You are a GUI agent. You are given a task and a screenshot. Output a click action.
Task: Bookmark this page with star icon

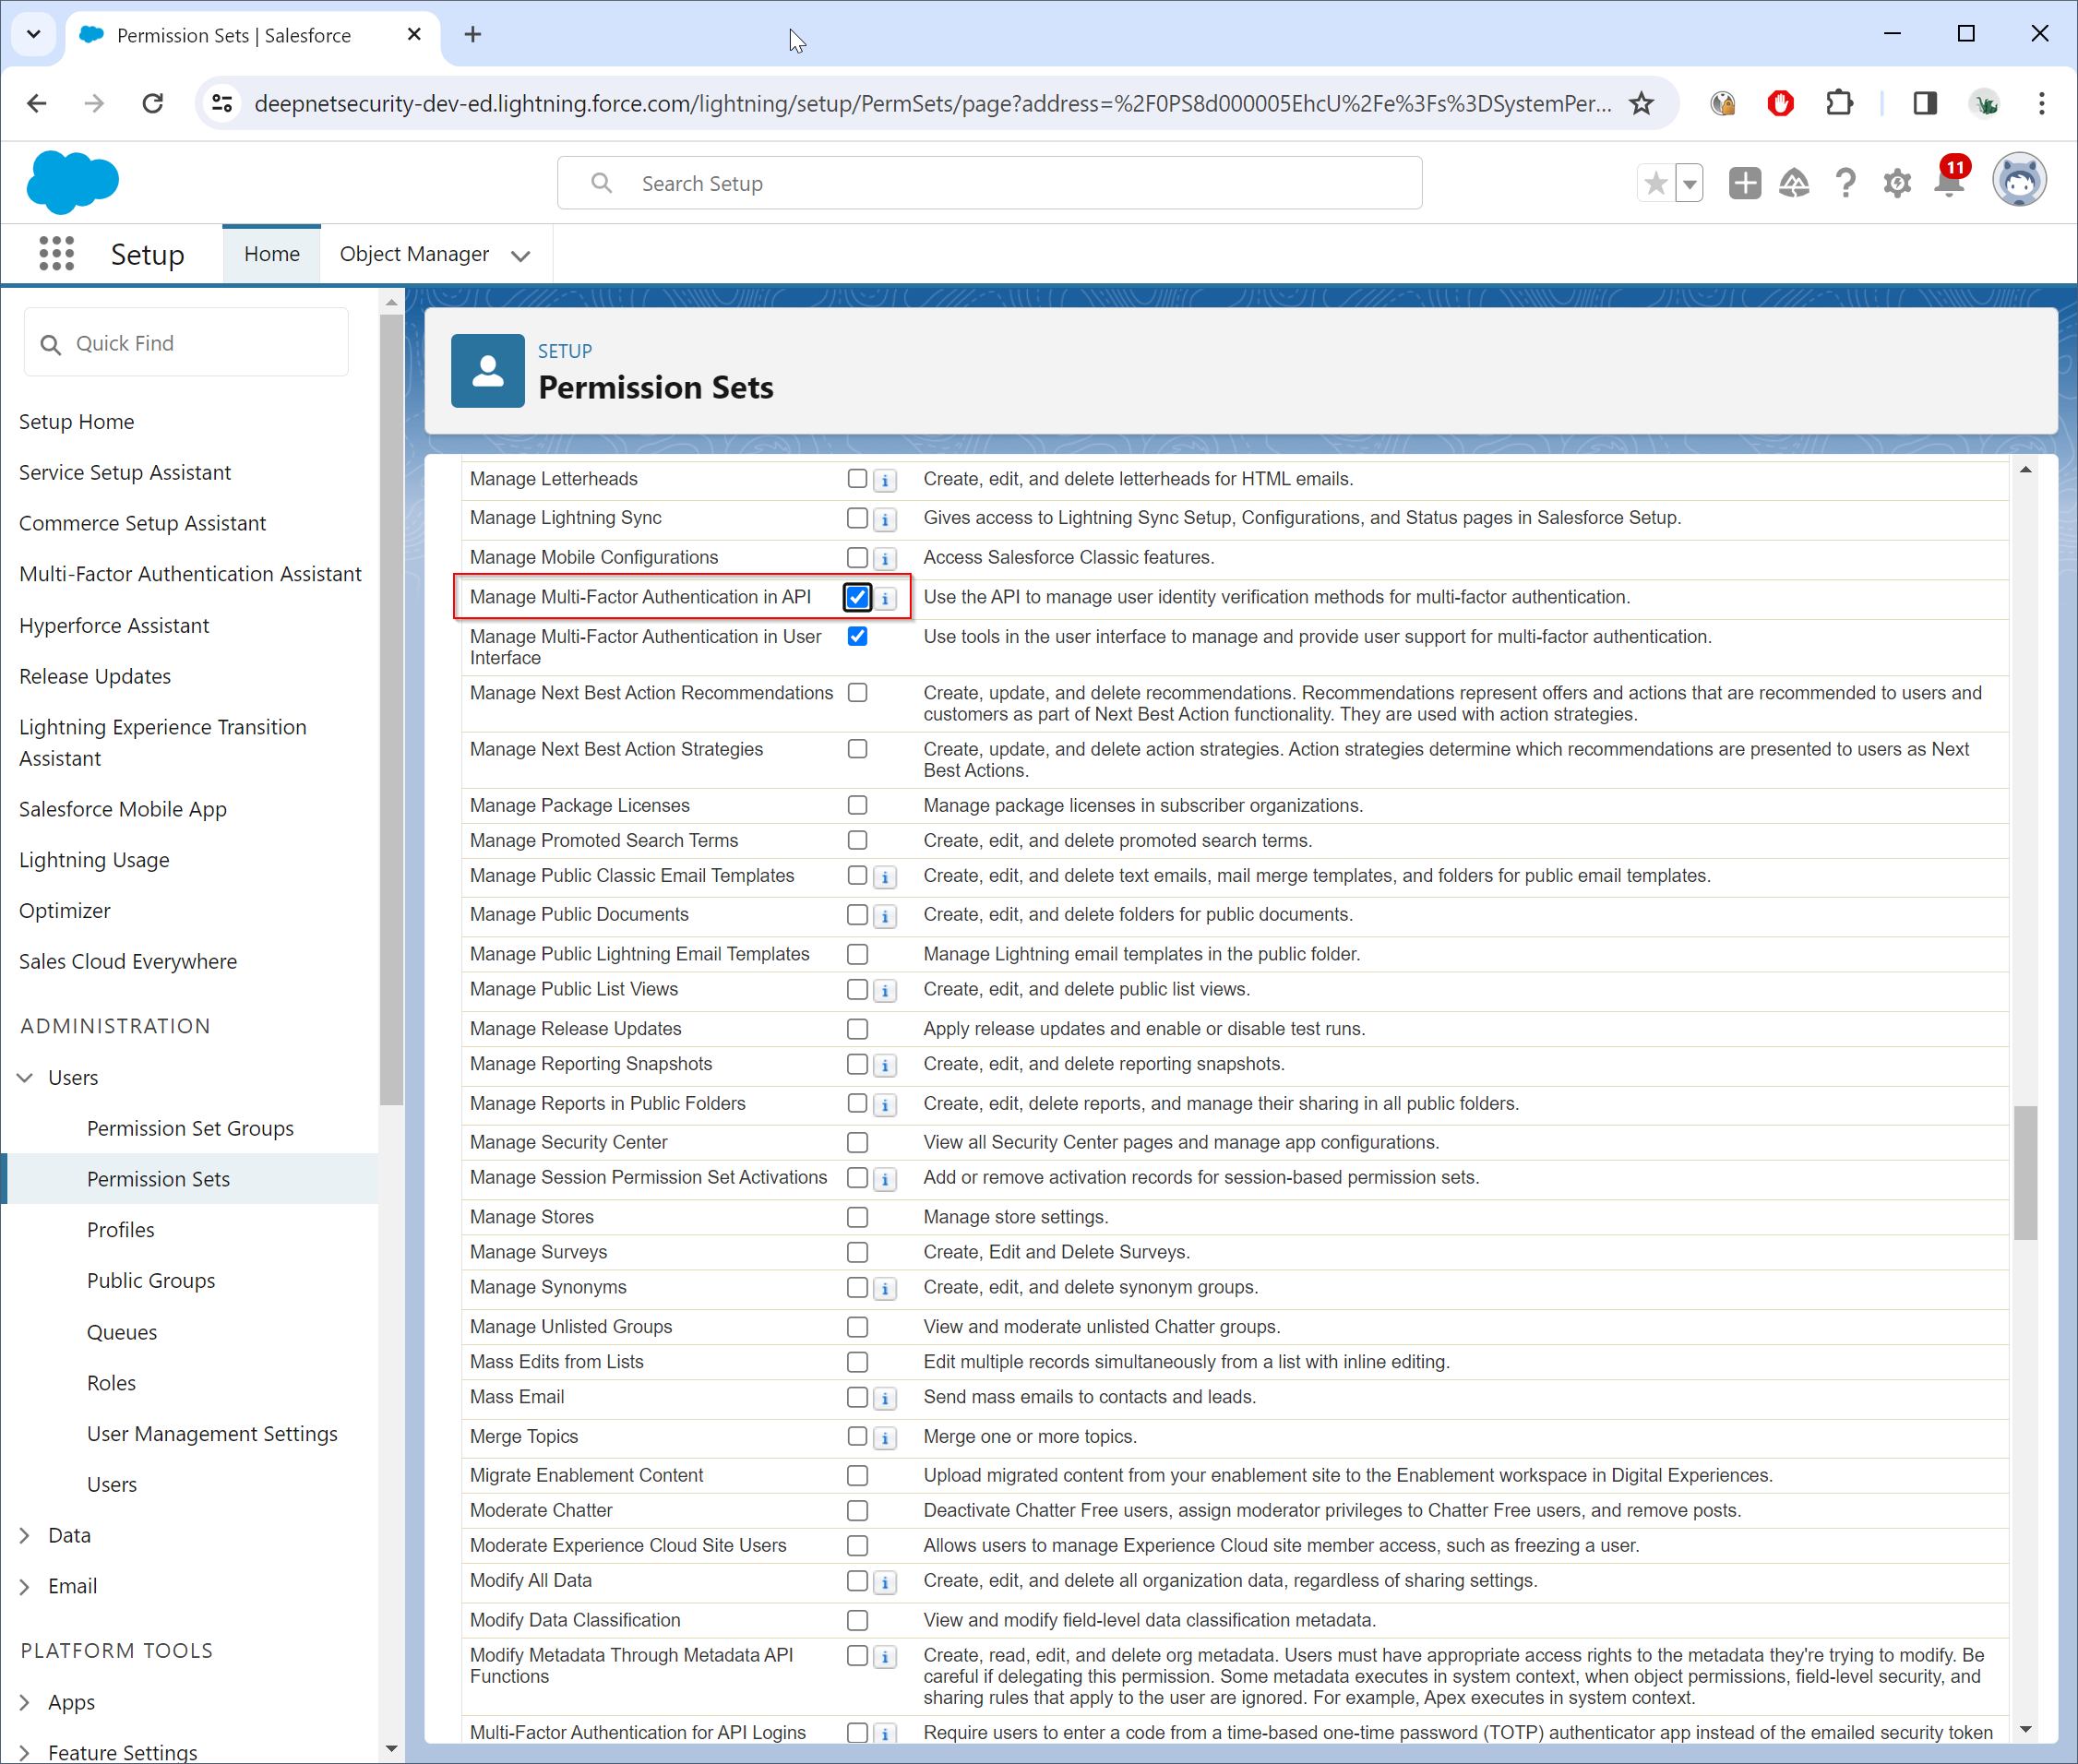point(1641,103)
